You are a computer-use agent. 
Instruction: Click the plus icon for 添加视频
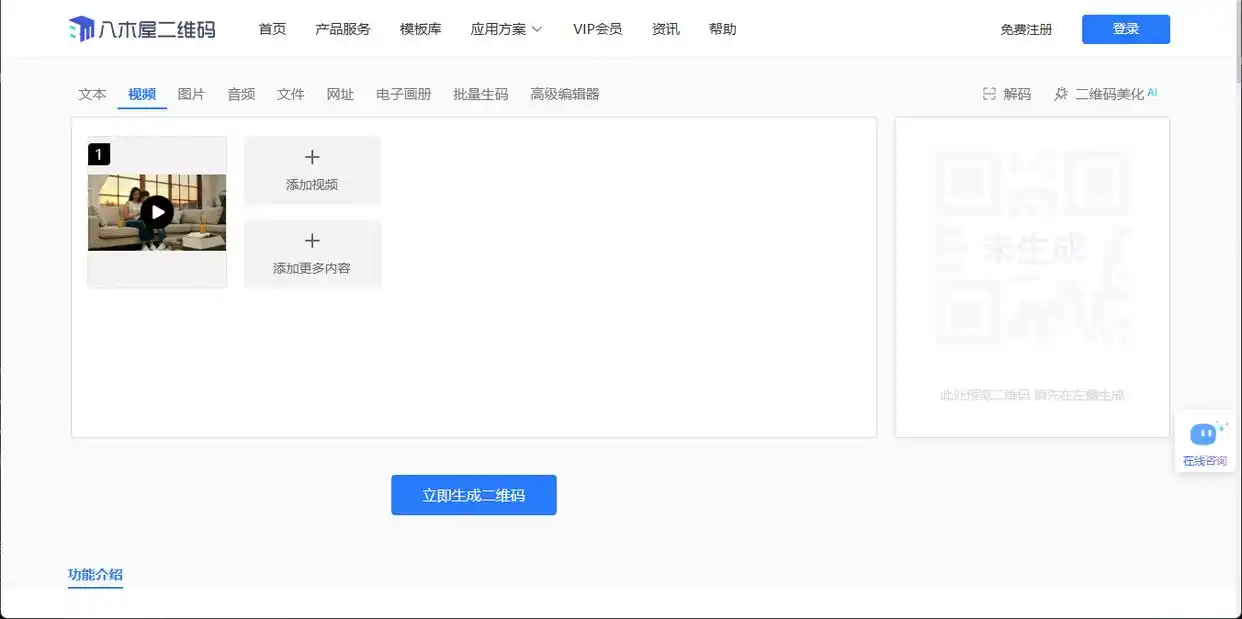[312, 157]
